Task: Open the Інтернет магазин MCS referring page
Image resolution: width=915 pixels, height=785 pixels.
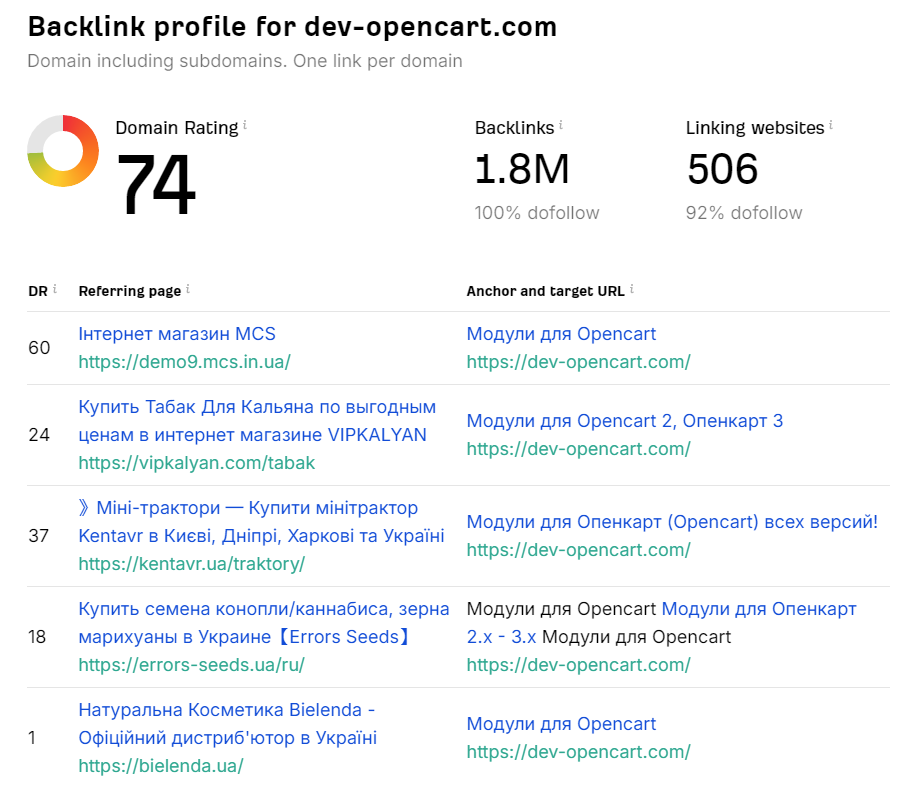Action: coord(177,334)
